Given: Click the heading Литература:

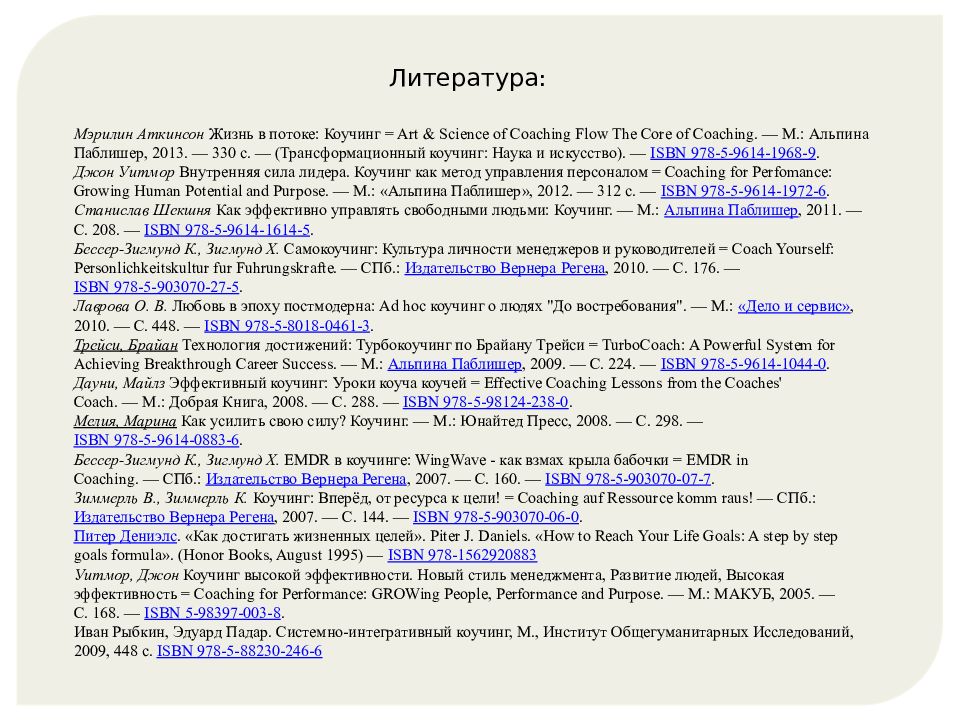Looking at the screenshot, I should click(x=467, y=78).
